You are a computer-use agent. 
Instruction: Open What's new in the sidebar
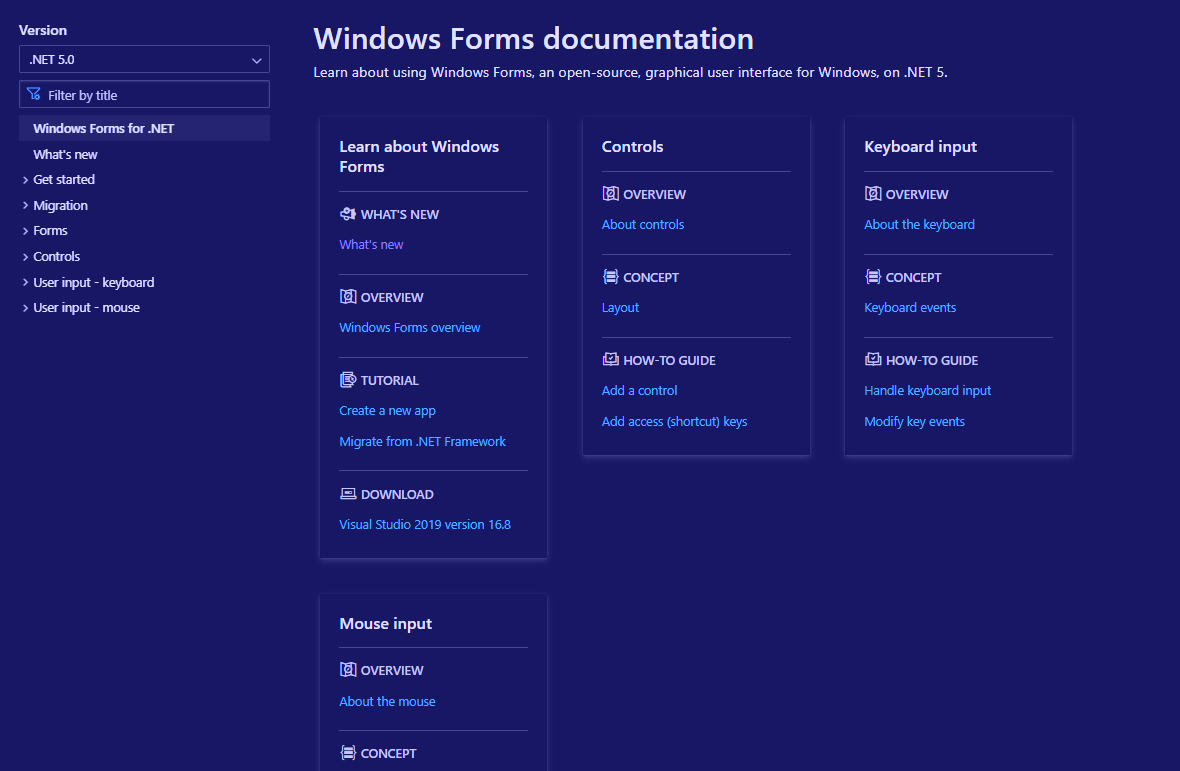65,154
